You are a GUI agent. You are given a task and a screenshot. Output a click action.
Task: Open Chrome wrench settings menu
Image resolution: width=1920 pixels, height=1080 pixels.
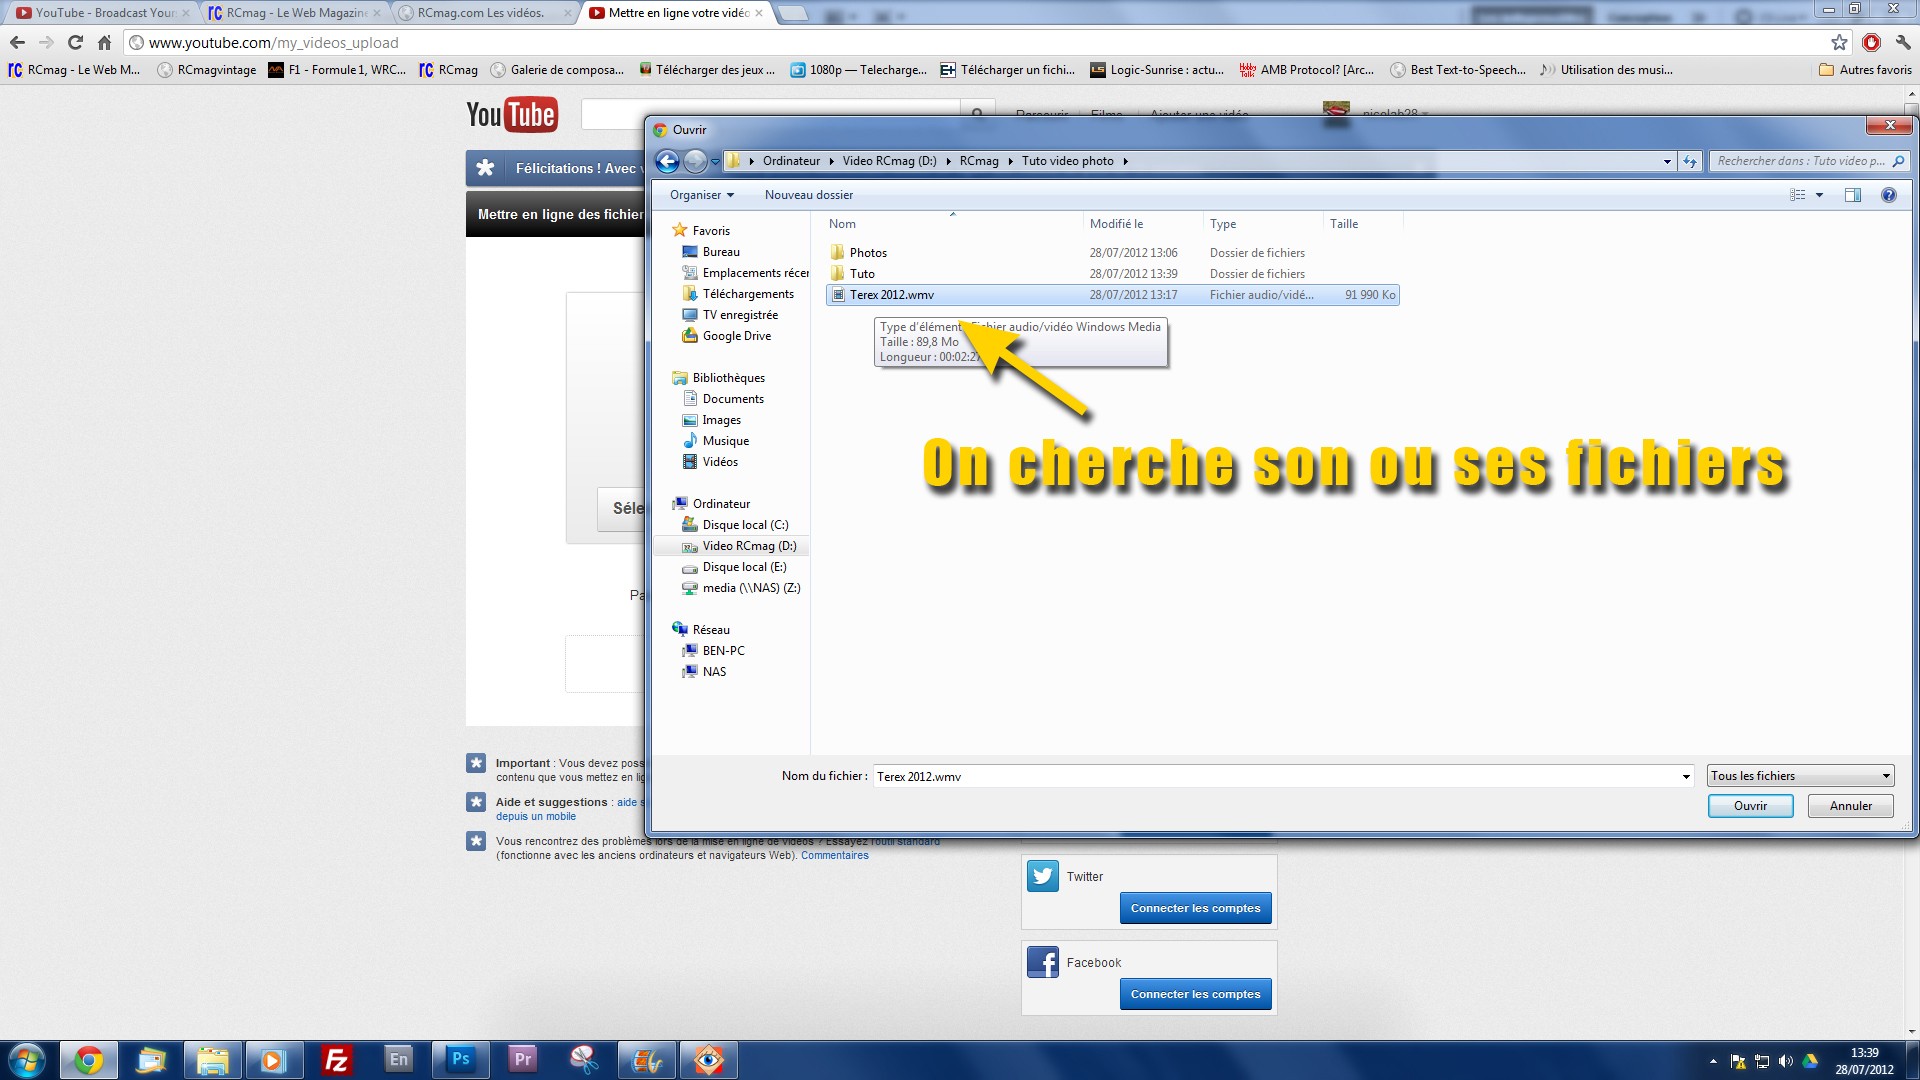pos(1903,42)
